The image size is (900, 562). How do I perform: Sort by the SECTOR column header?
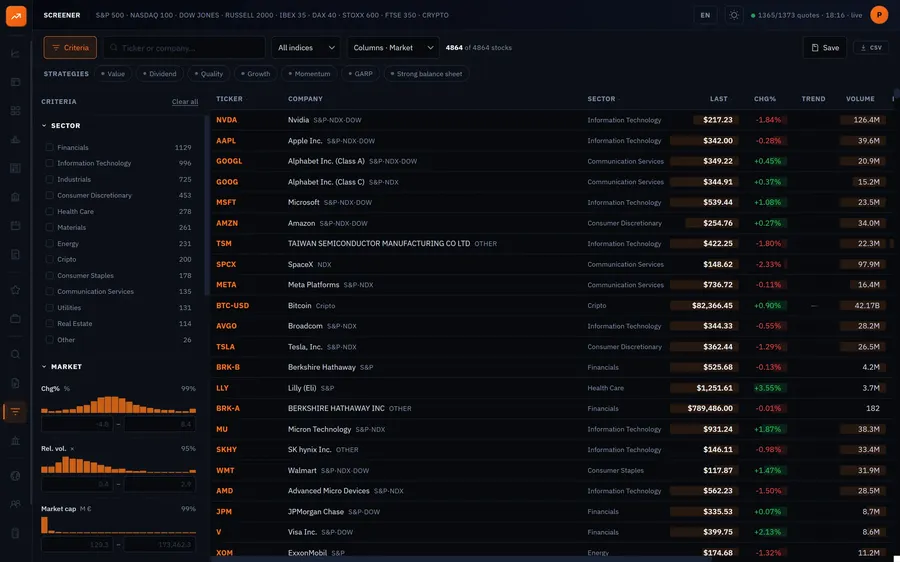click(x=602, y=99)
